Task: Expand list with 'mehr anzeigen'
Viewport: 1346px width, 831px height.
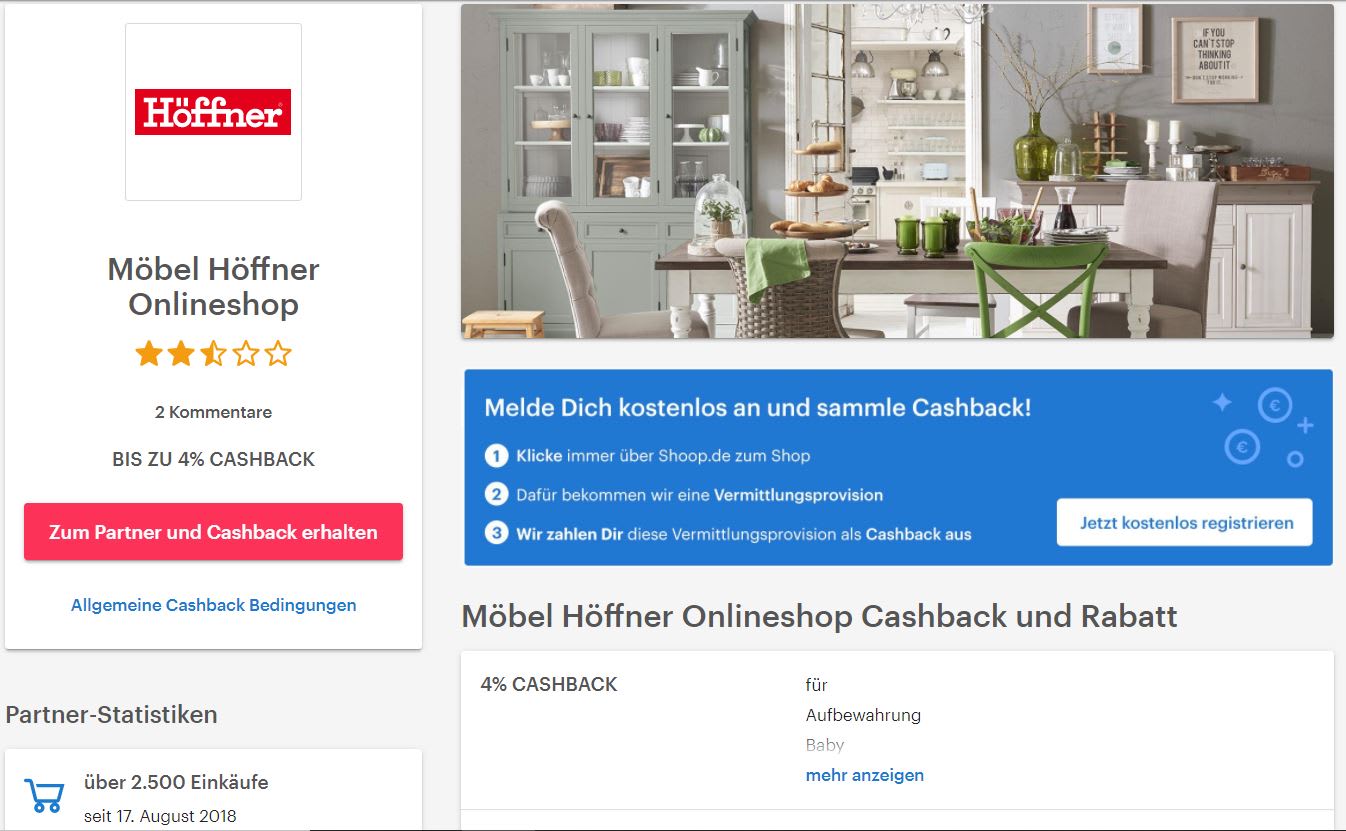Action: [x=865, y=775]
